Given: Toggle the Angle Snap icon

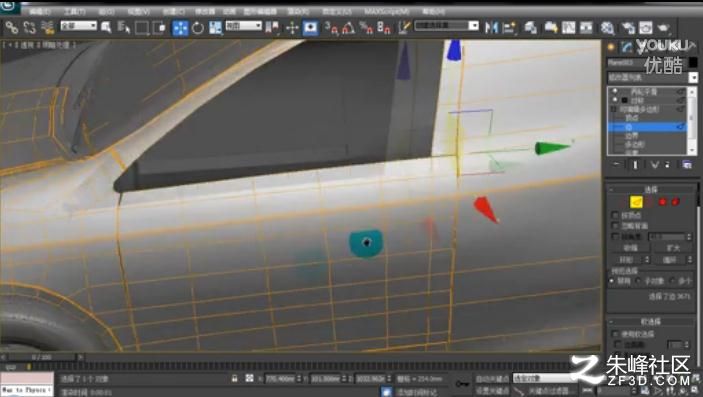Looking at the screenshot, I should point(348,28).
